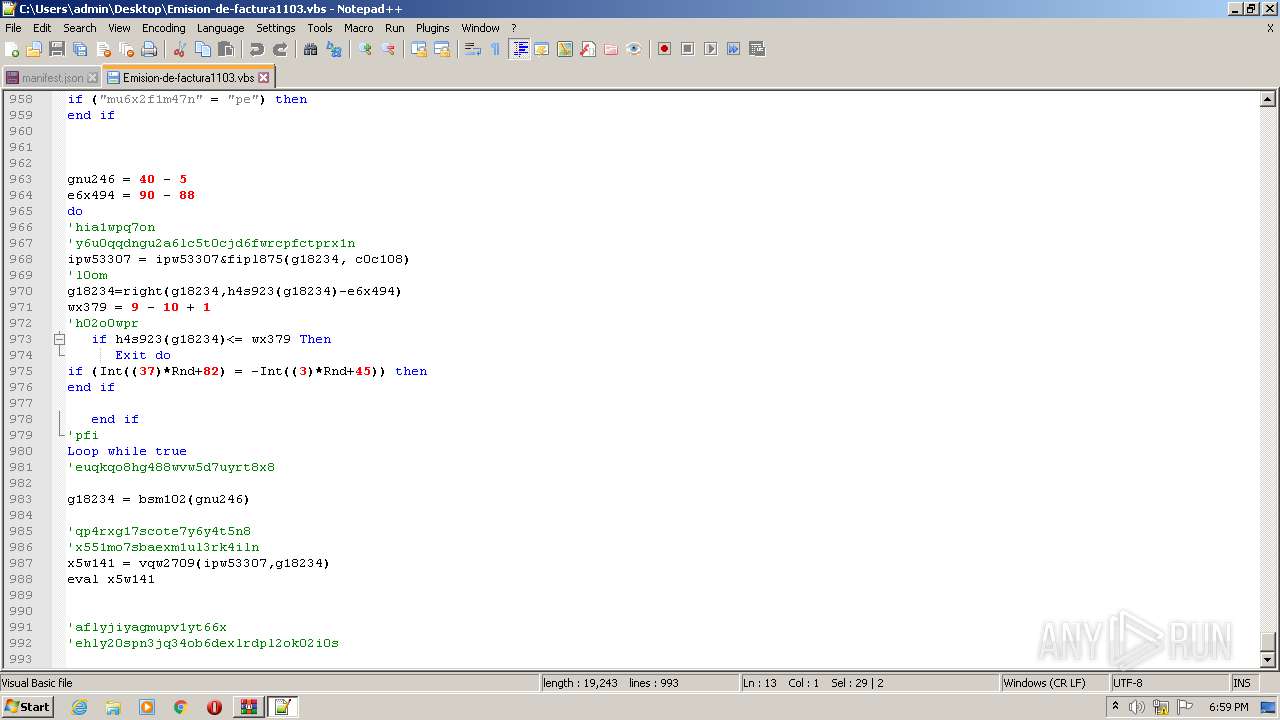
Task: Click the Close document toolbar icon
Action: click(103, 49)
